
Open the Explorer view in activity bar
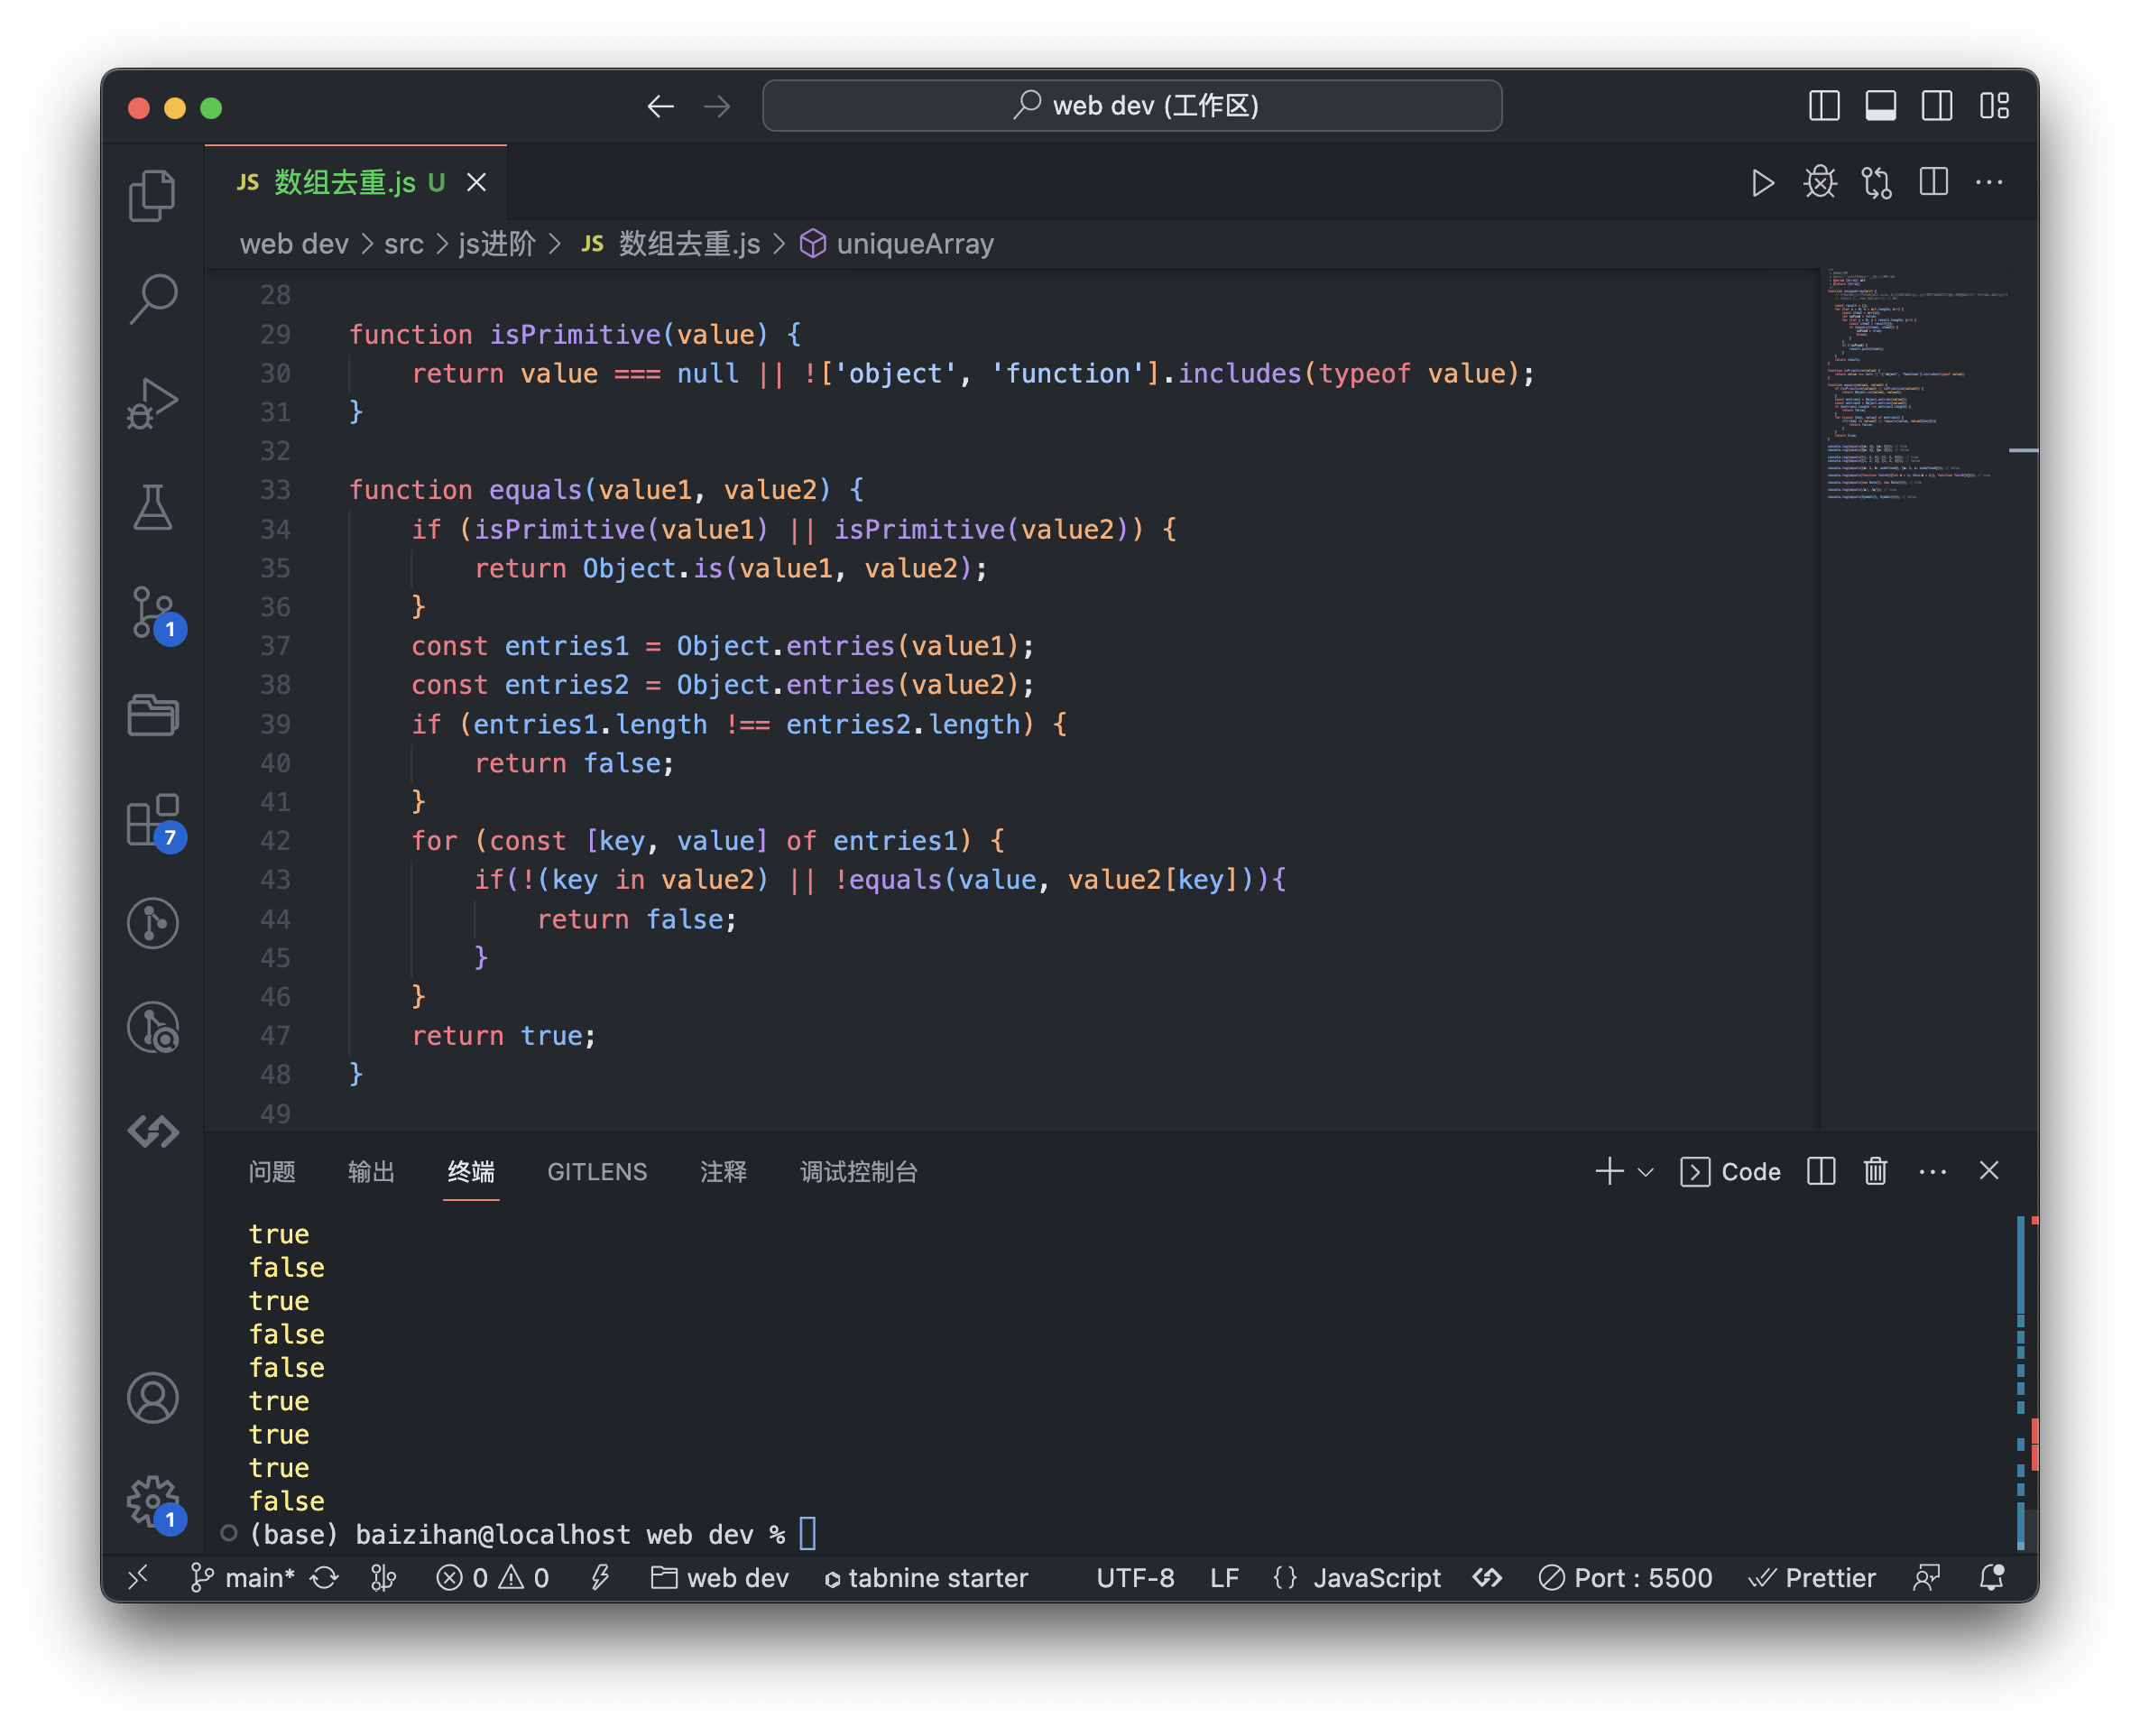click(x=152, y=195)
